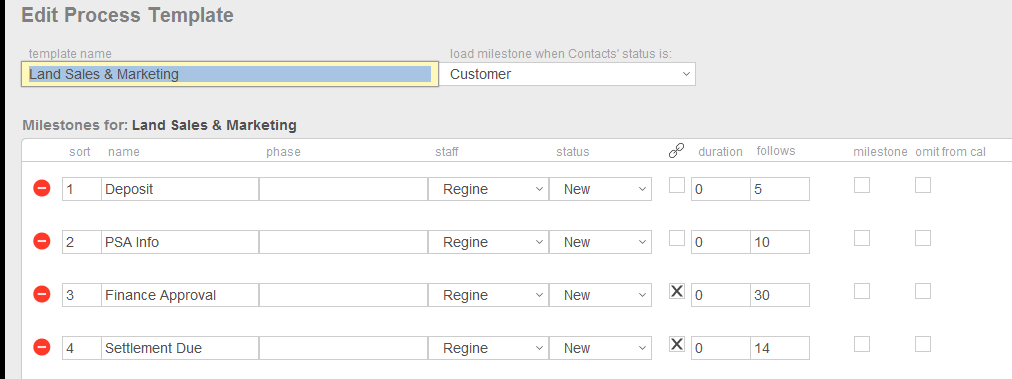This screenshot has height=379, width=1012.
Task: Open staff dropdown for Settlement Due row
Action: (x=488, y=348)
